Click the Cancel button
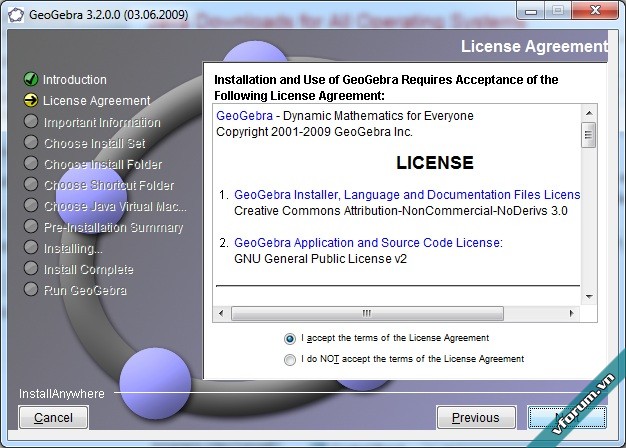 click(53, 417)
